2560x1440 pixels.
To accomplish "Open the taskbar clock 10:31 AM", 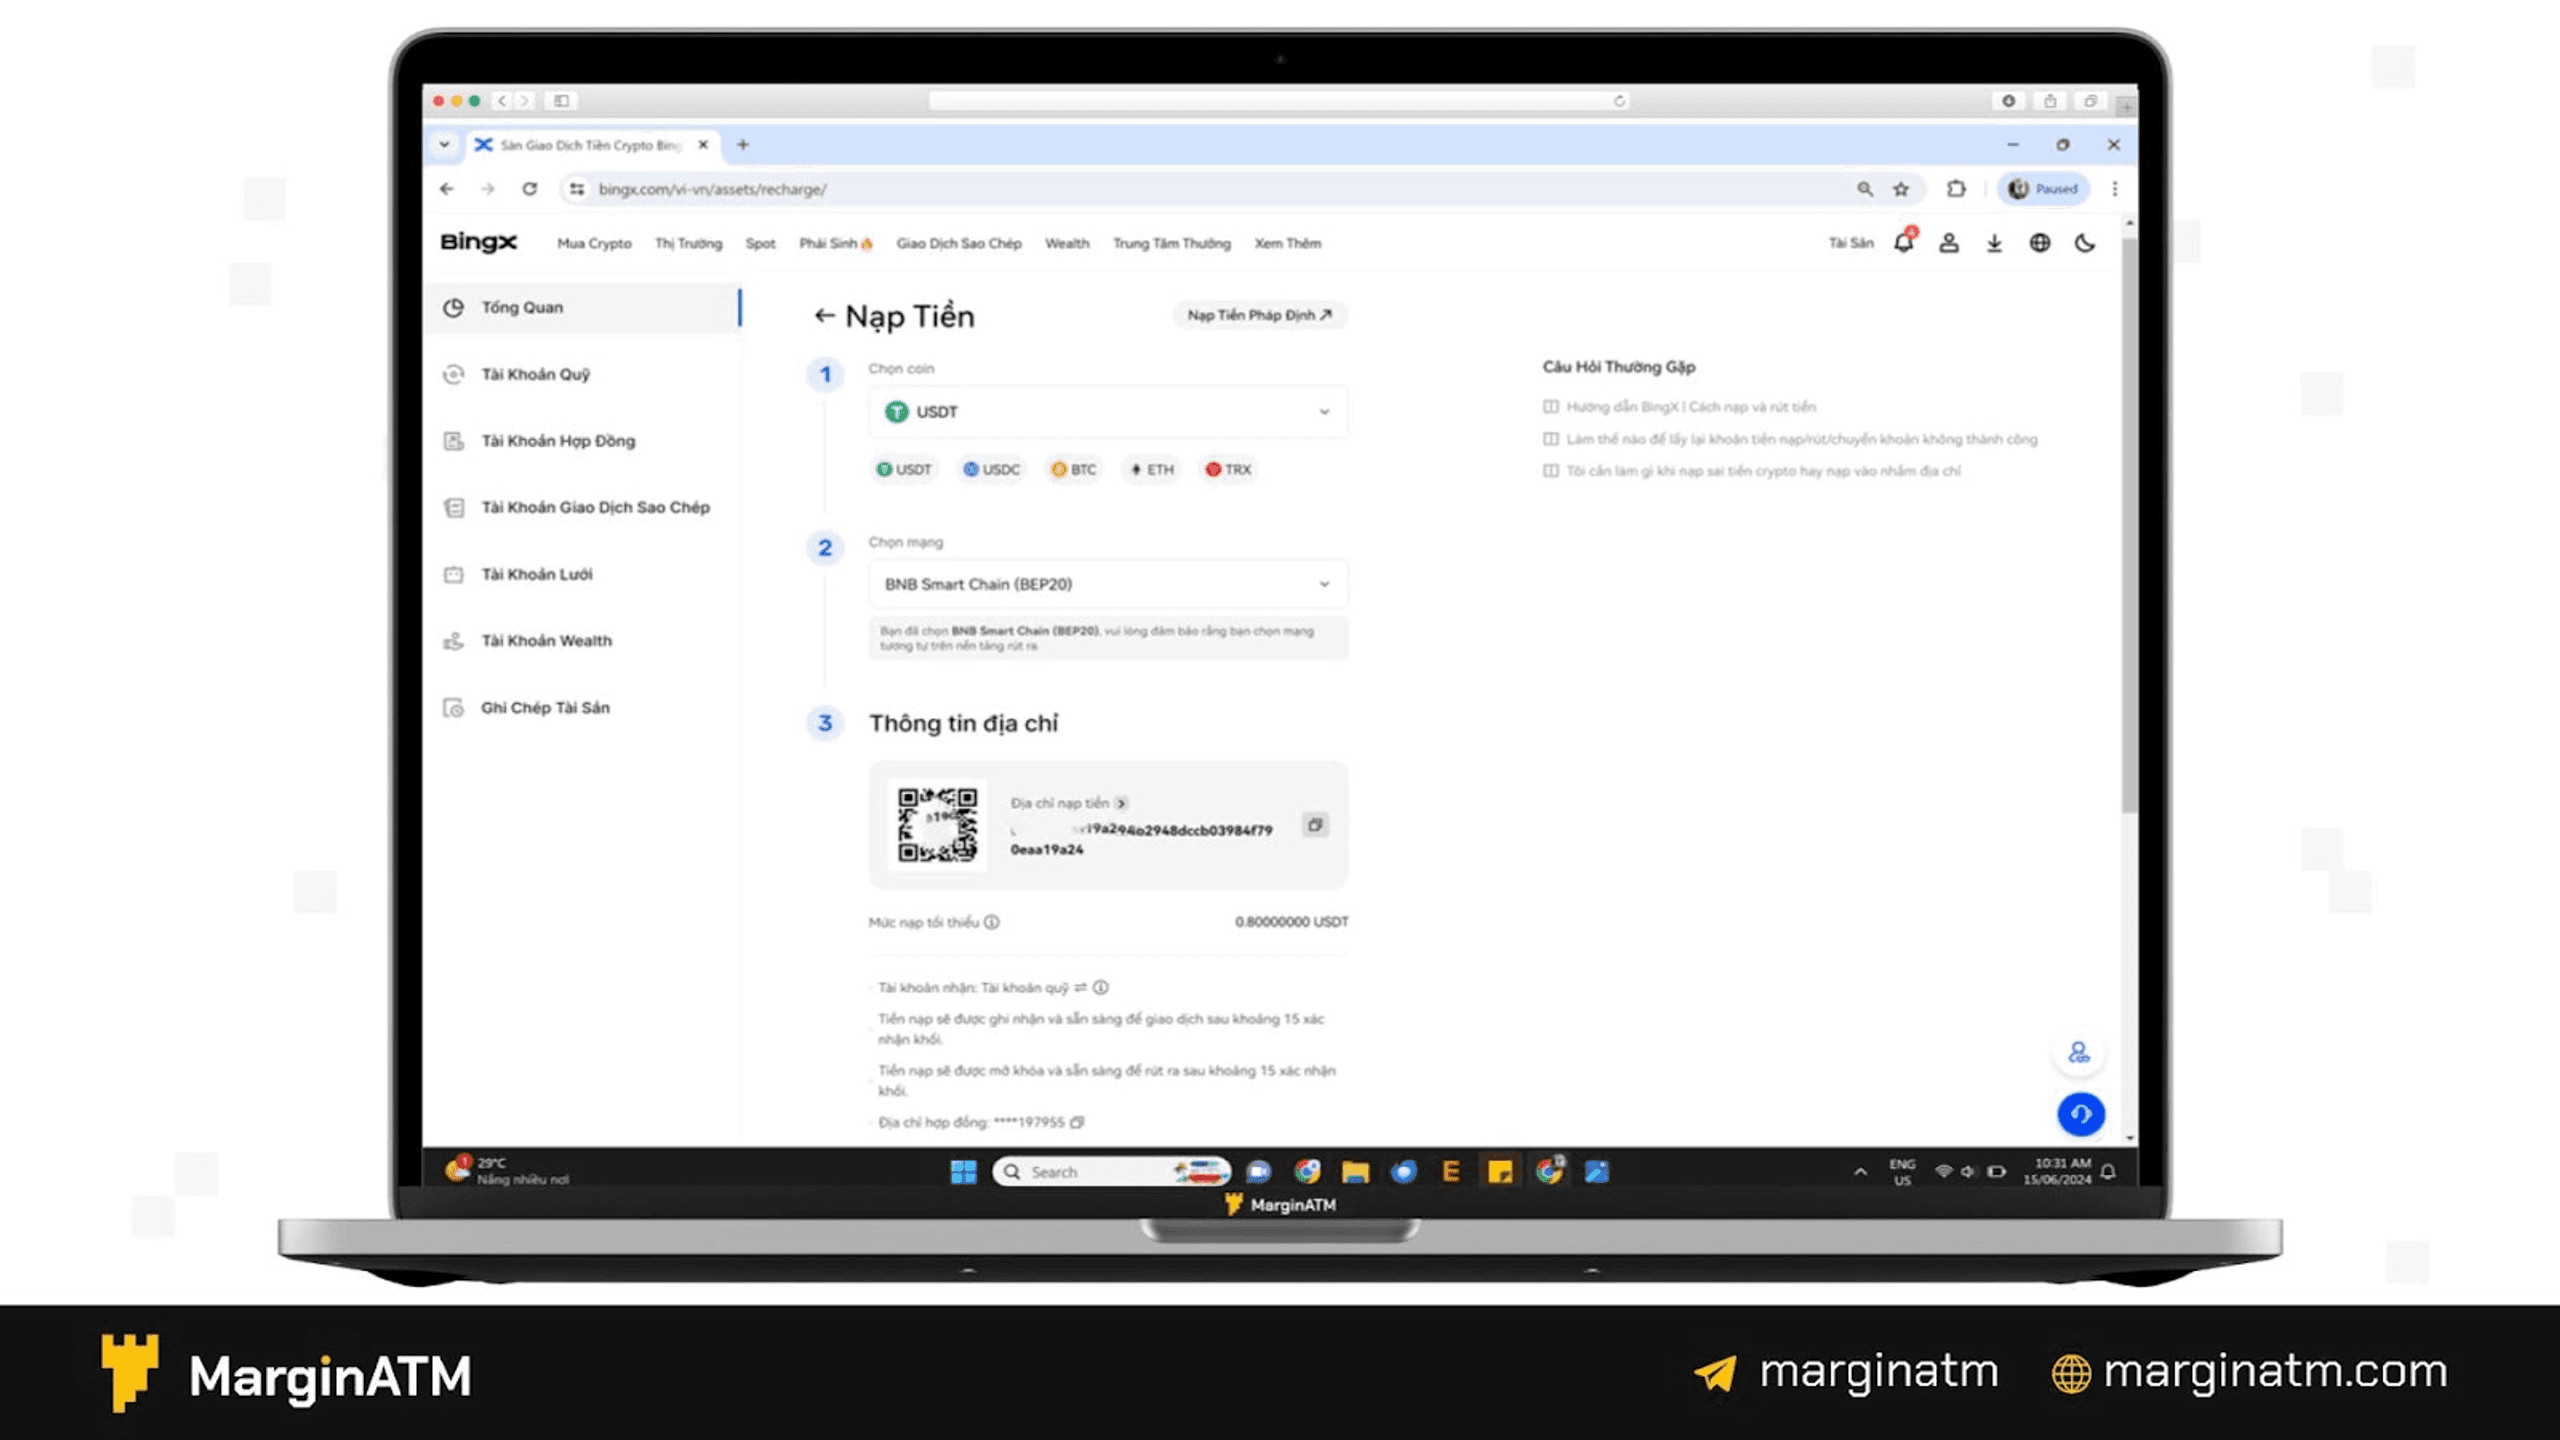I will coord(2058,1171).
